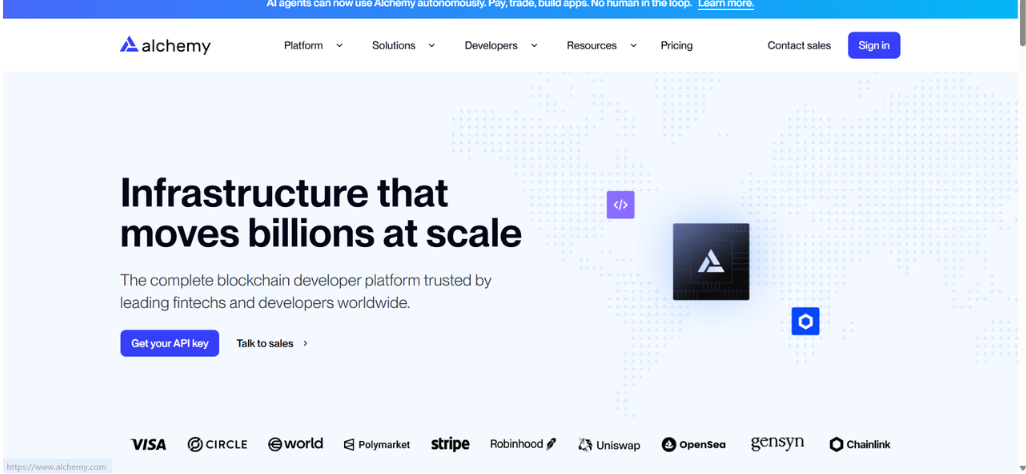Click the OpenSea logo
The height and width of the screenshot is (474, 1026).
[694, 445]
